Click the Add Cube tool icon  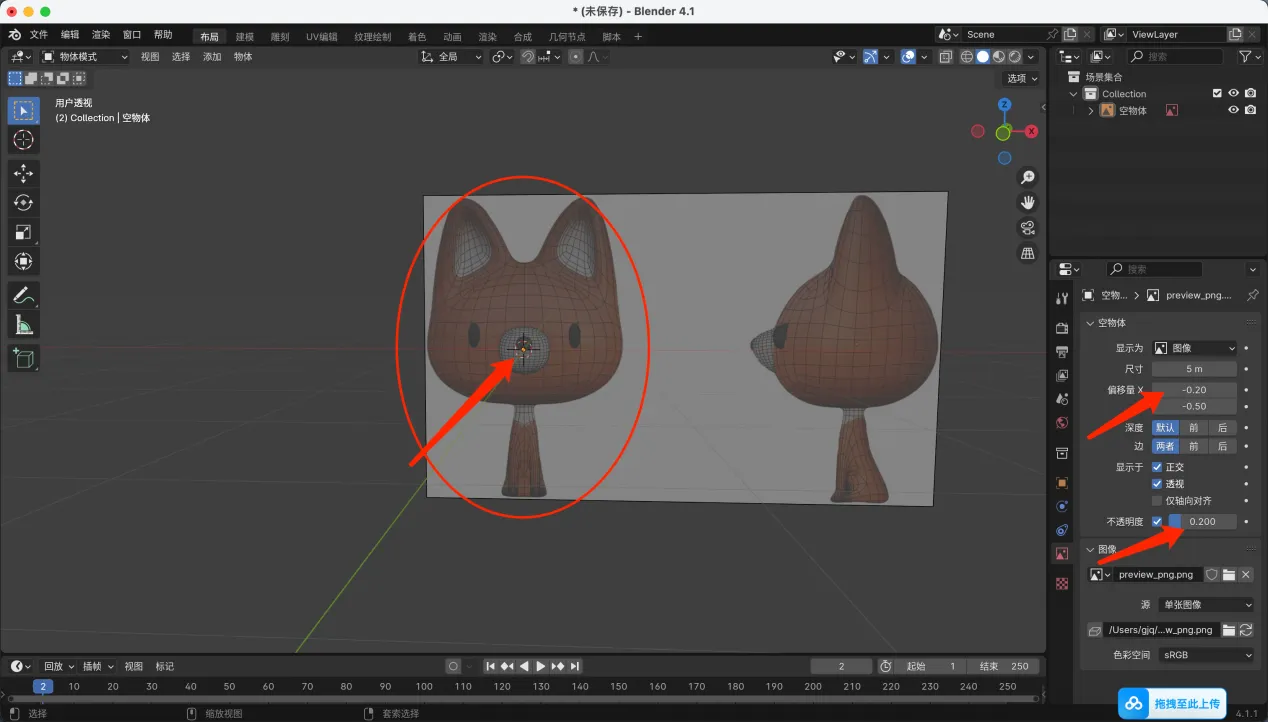(23, 358)
